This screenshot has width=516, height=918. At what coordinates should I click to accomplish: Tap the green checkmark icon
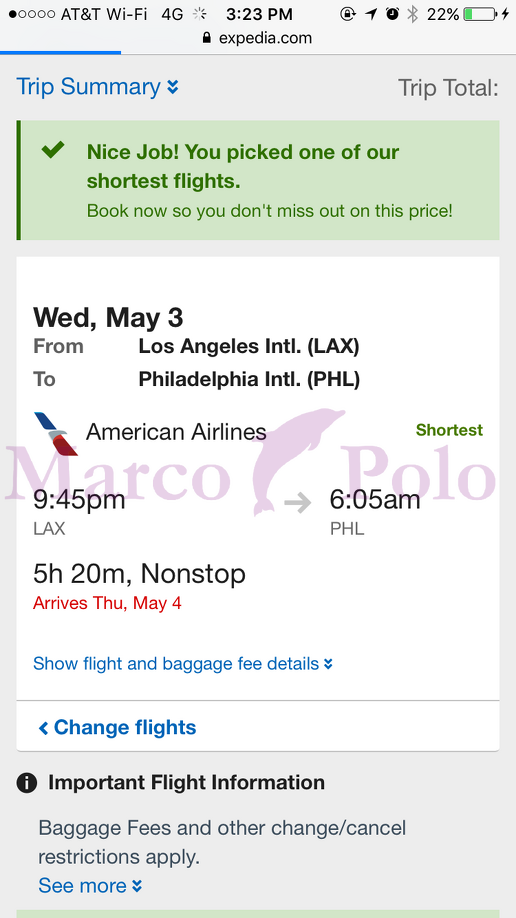click(53, 150)
